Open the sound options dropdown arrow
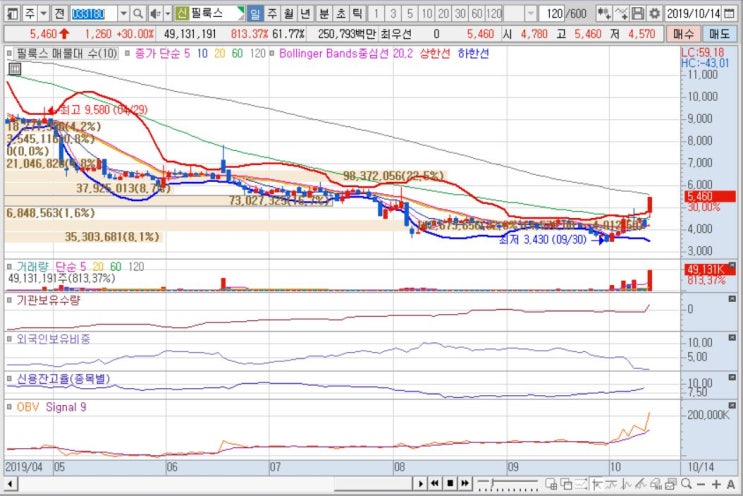This screenshot has height=496, width=743. [x=168, y=14]
